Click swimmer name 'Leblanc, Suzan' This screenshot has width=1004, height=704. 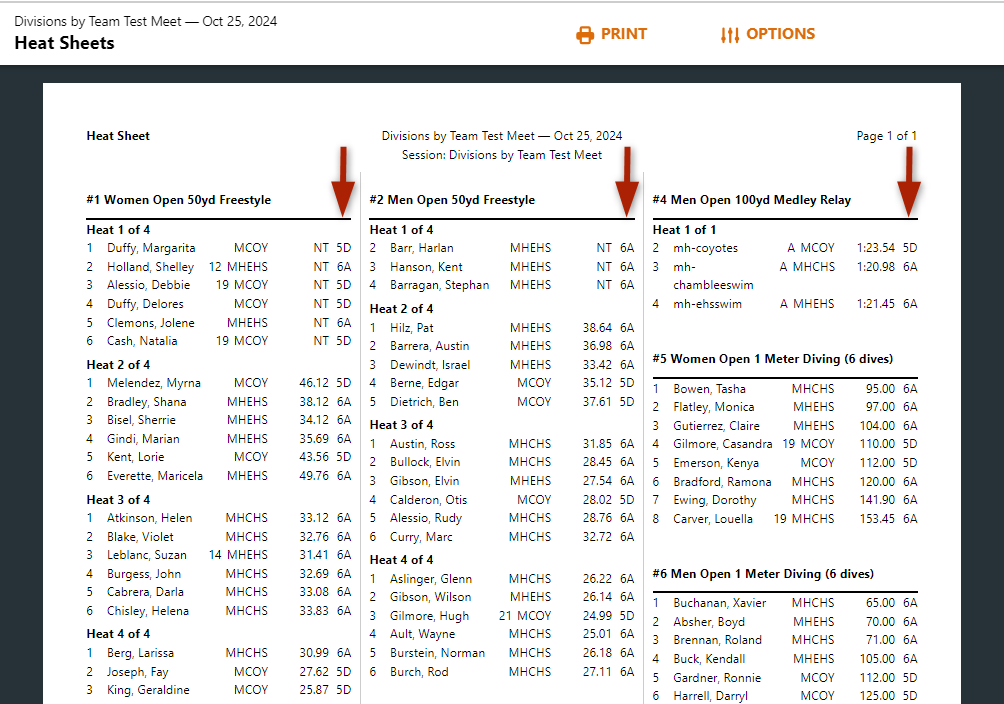point(147,555)
